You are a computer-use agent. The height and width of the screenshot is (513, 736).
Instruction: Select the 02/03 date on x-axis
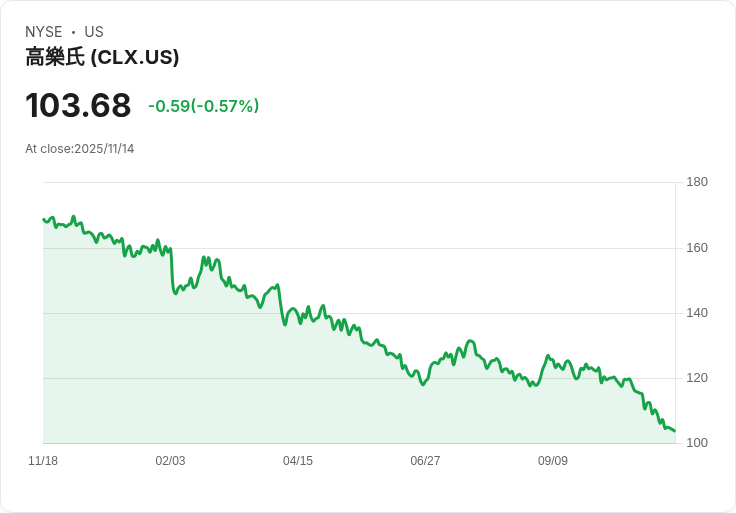(x=170, y=461)
